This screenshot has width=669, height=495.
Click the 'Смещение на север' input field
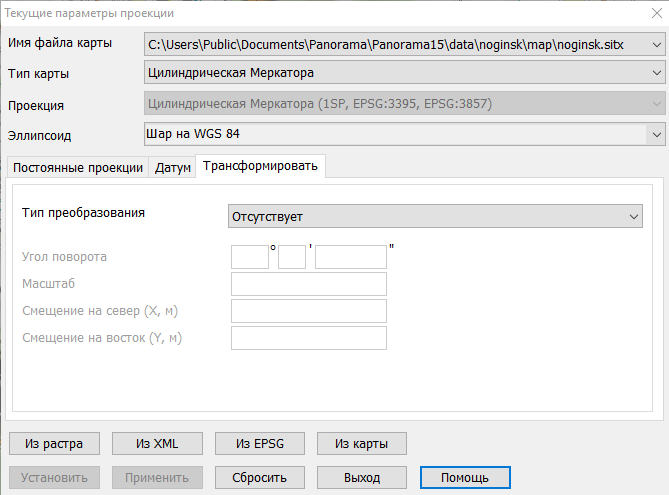308,311
